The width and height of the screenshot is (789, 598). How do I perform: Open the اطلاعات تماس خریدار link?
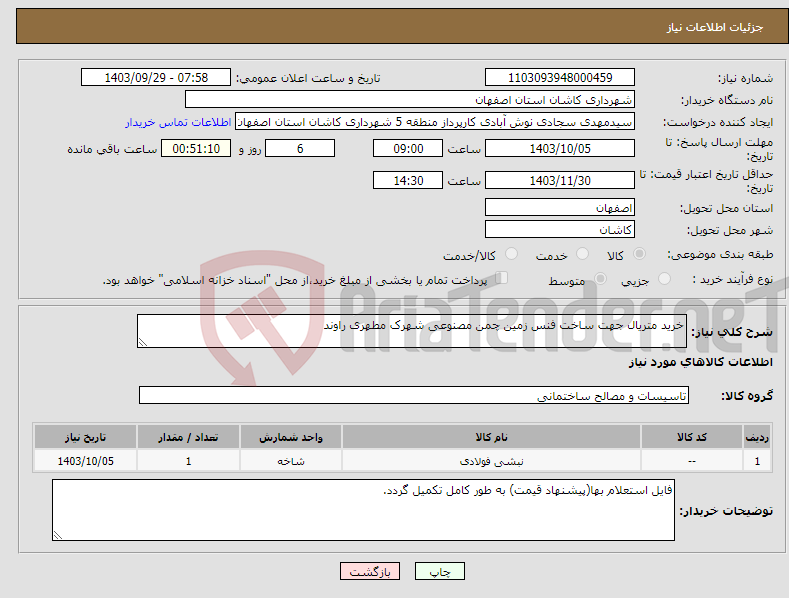[x=178, y=122]
